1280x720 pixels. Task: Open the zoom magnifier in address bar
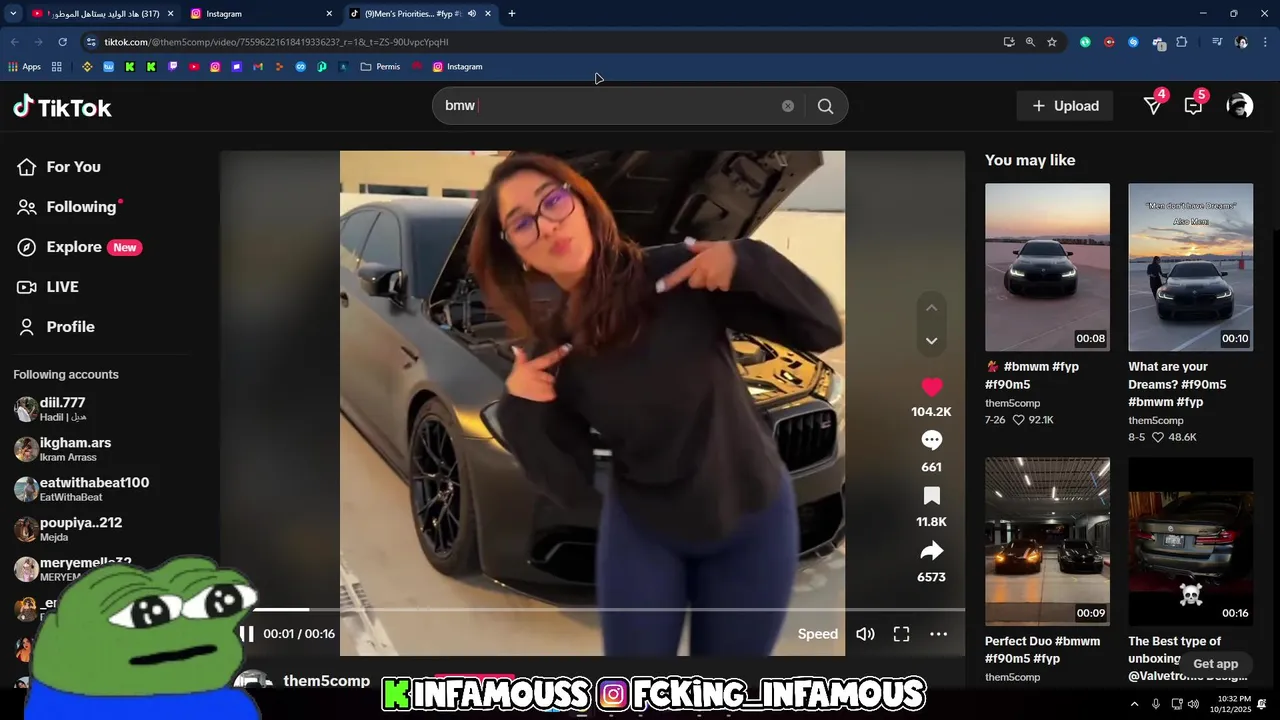(1030, 42)
